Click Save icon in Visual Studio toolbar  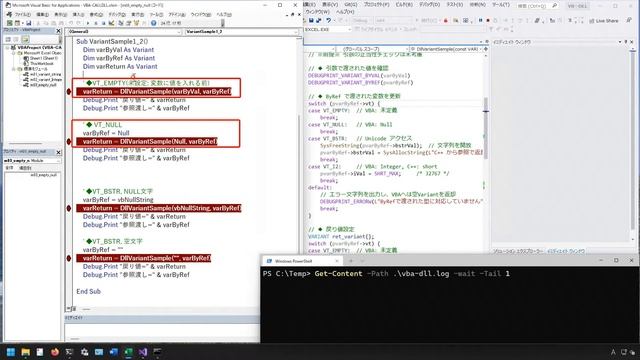[311, 20]
